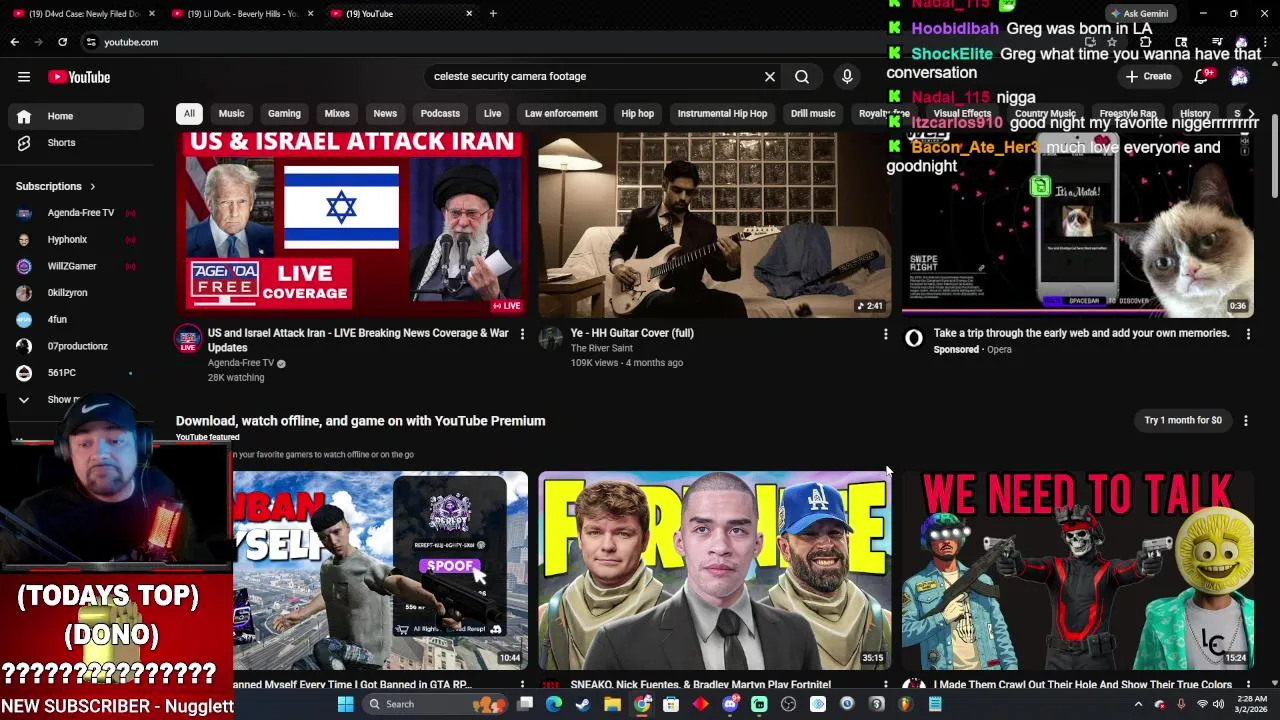
Task: Open options for Ye - HH Guitar Cover video
Action: [x=885, y=334]
